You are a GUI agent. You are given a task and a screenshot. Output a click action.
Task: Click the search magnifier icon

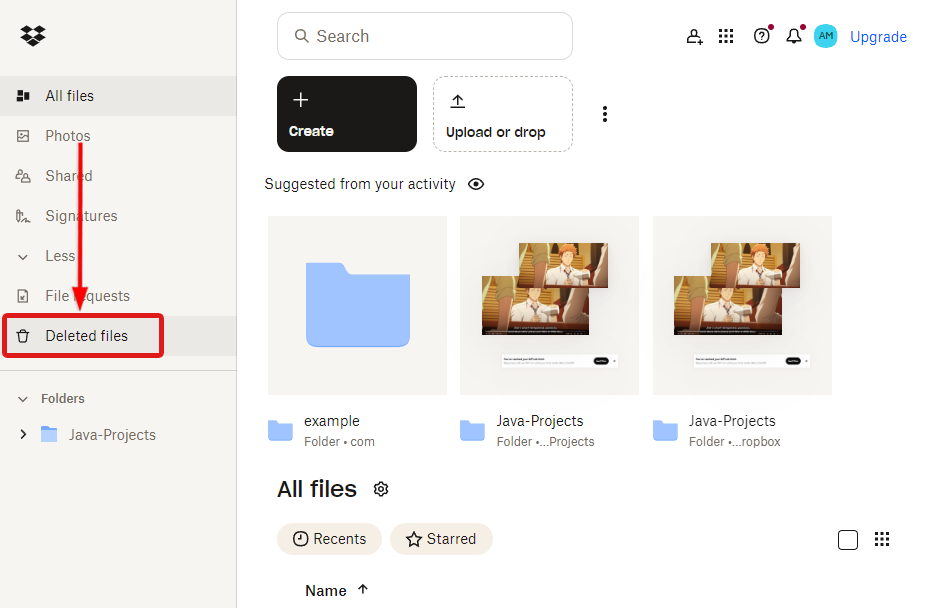pyautogui.click(x=302, y=36)
